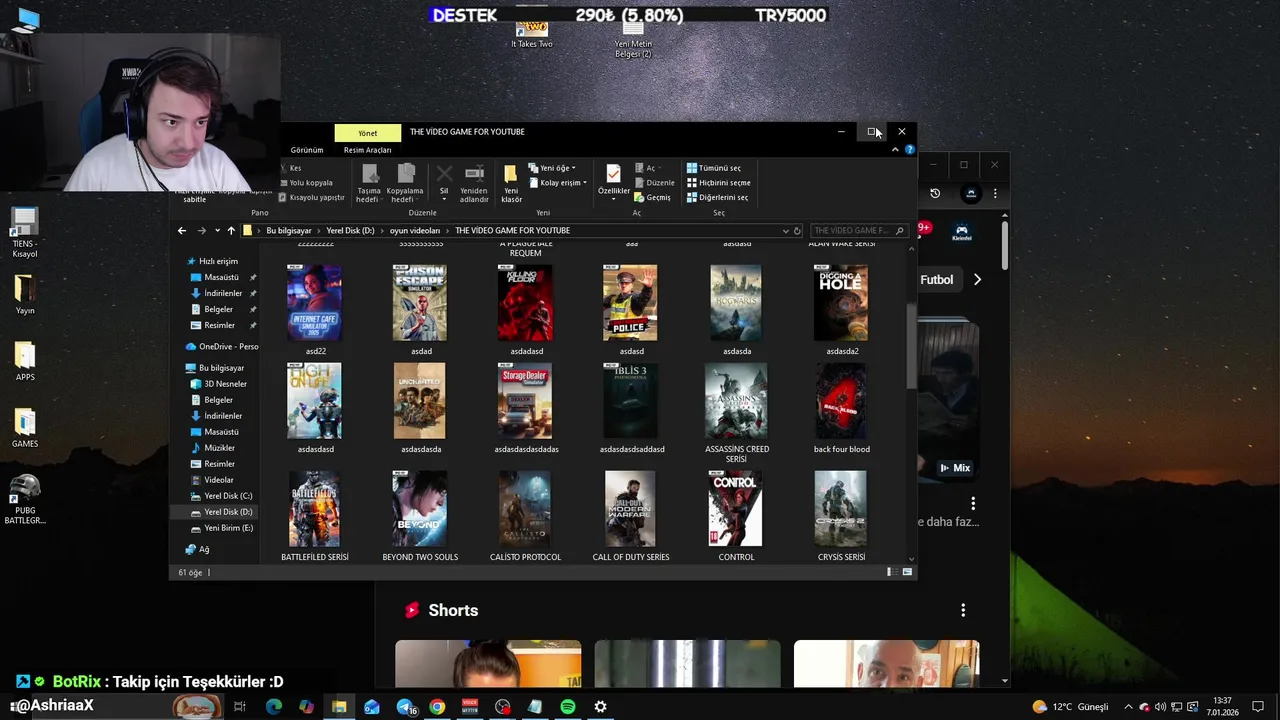Switch to large thumbnails view in status bar
1280x720 pixels.
(x=907, y=572)
